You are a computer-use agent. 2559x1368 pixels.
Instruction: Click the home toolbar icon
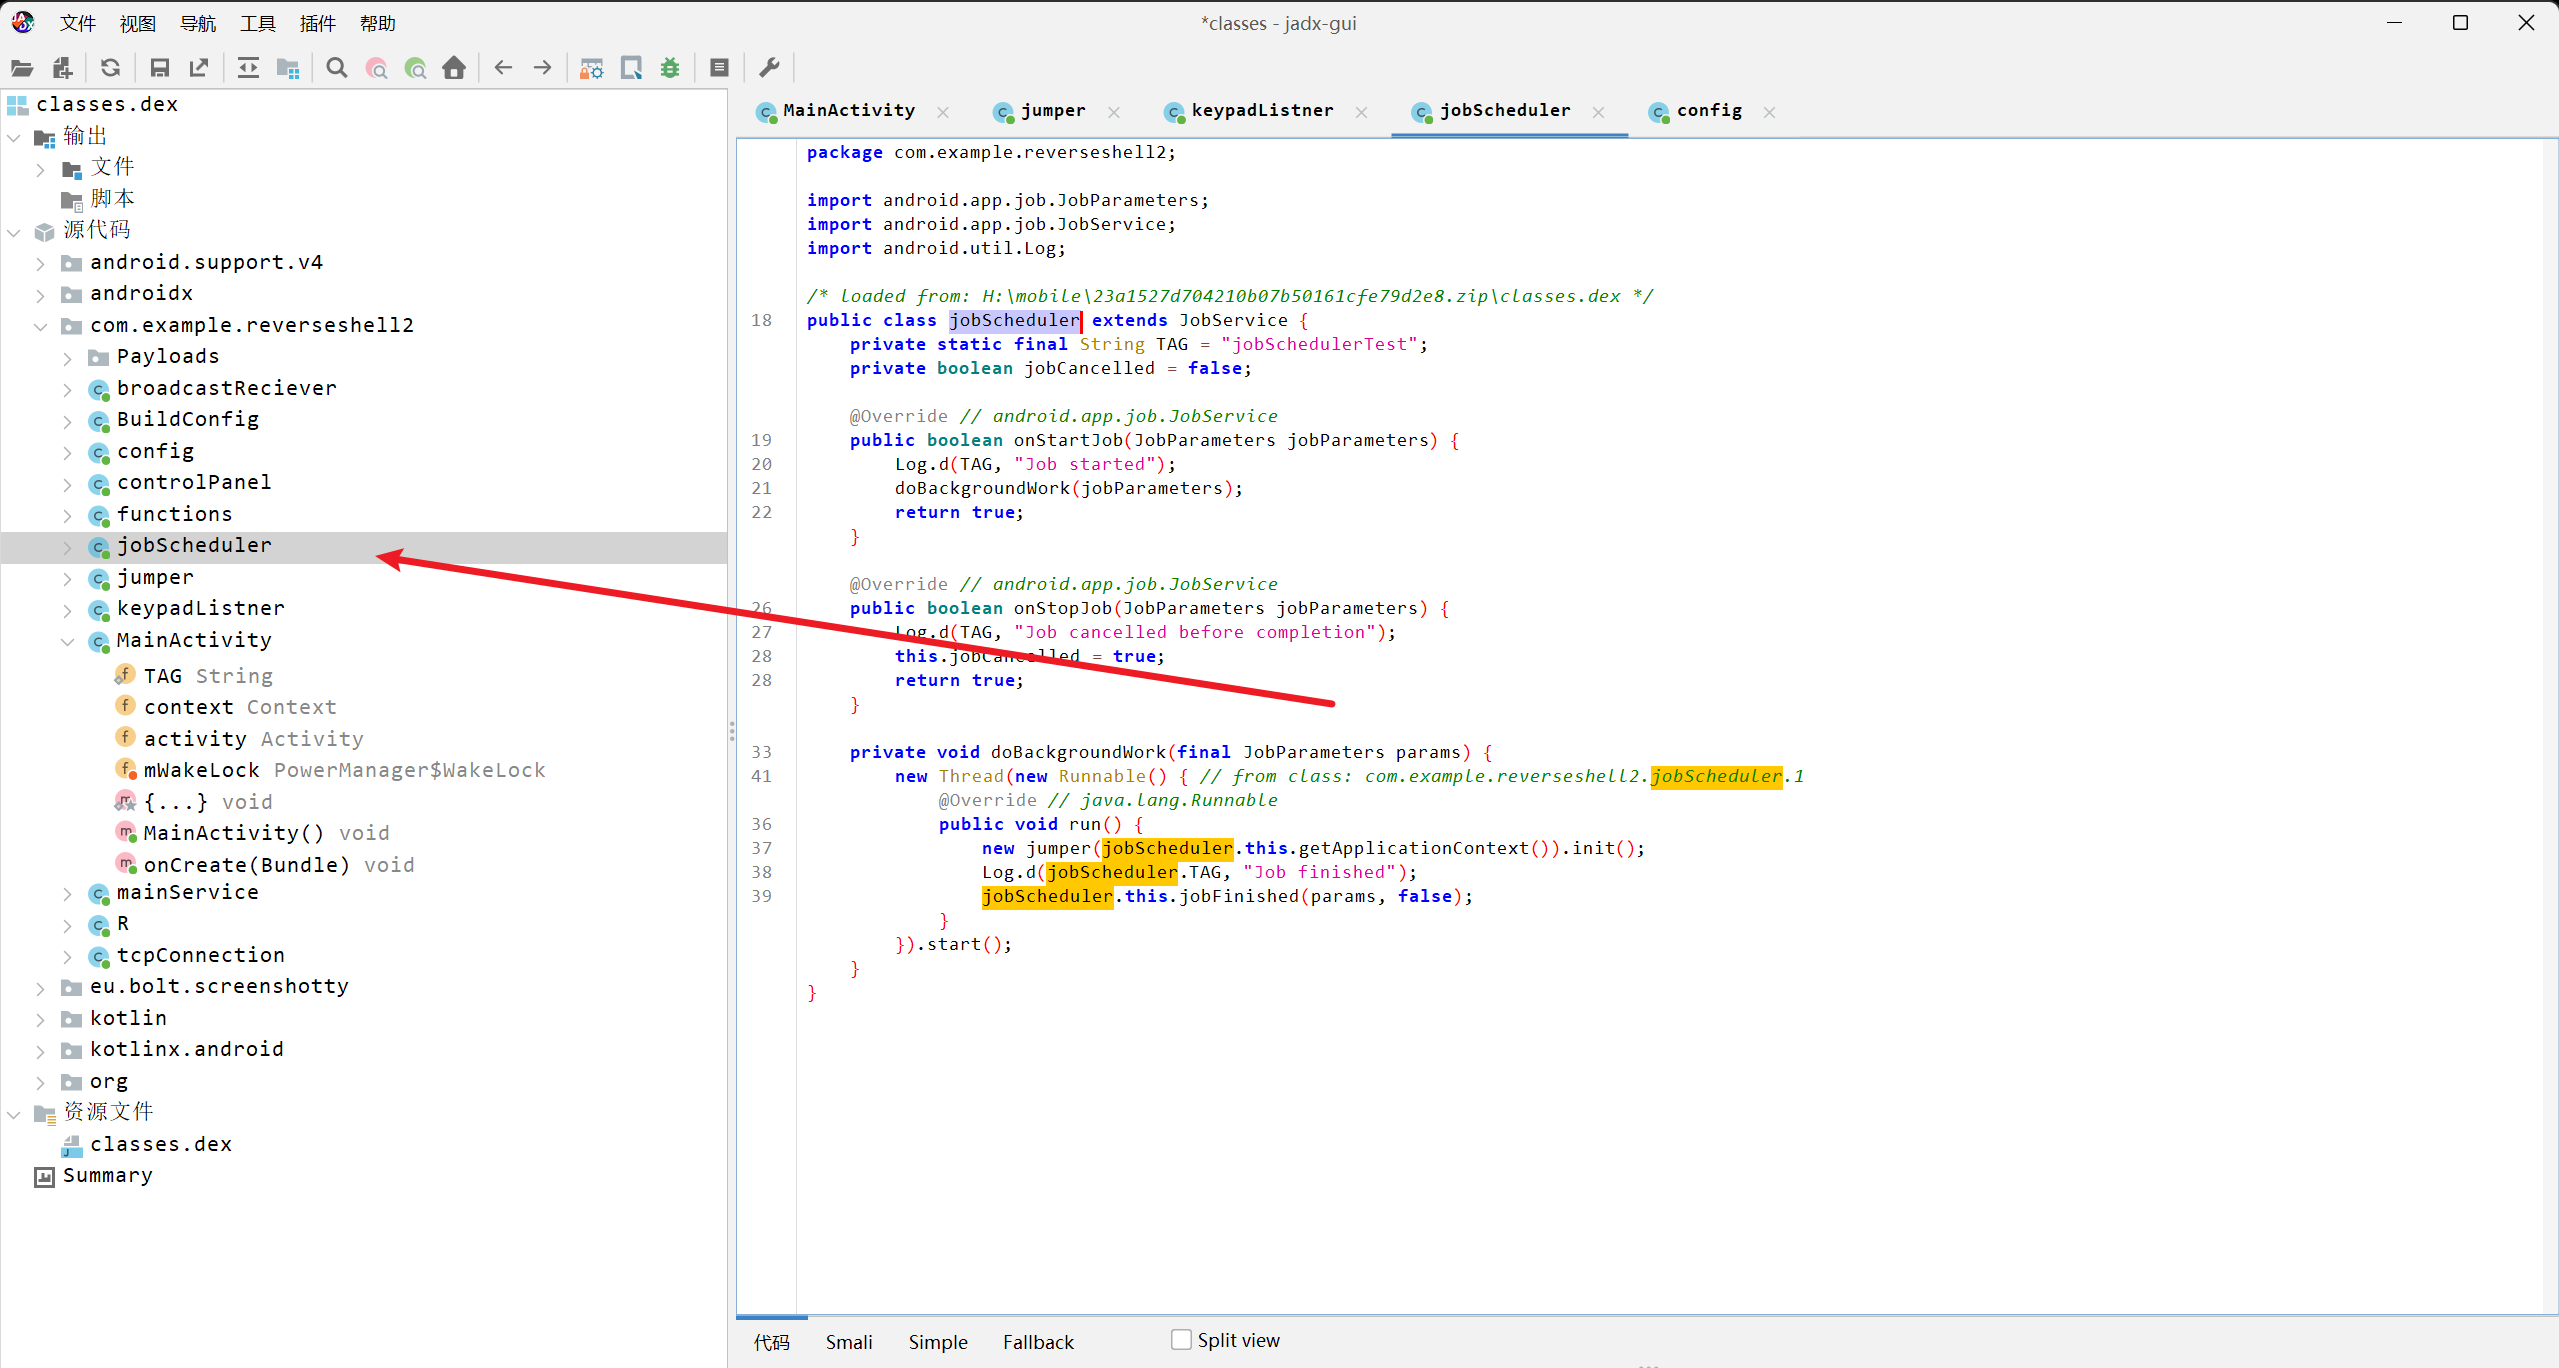(x=454, y=68)
